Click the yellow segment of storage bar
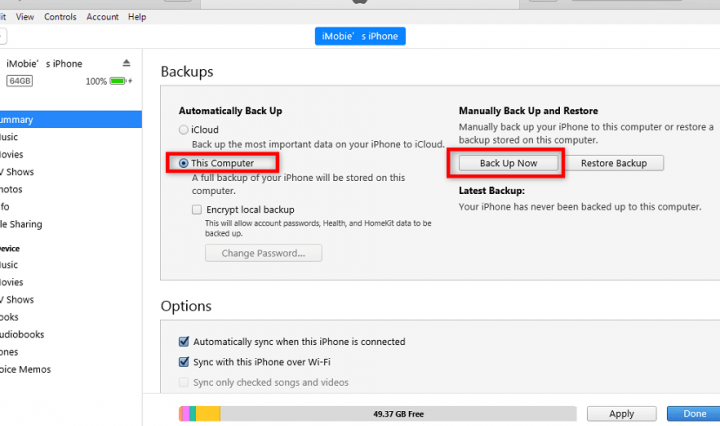The image size is (720, 426). point(208,414)
